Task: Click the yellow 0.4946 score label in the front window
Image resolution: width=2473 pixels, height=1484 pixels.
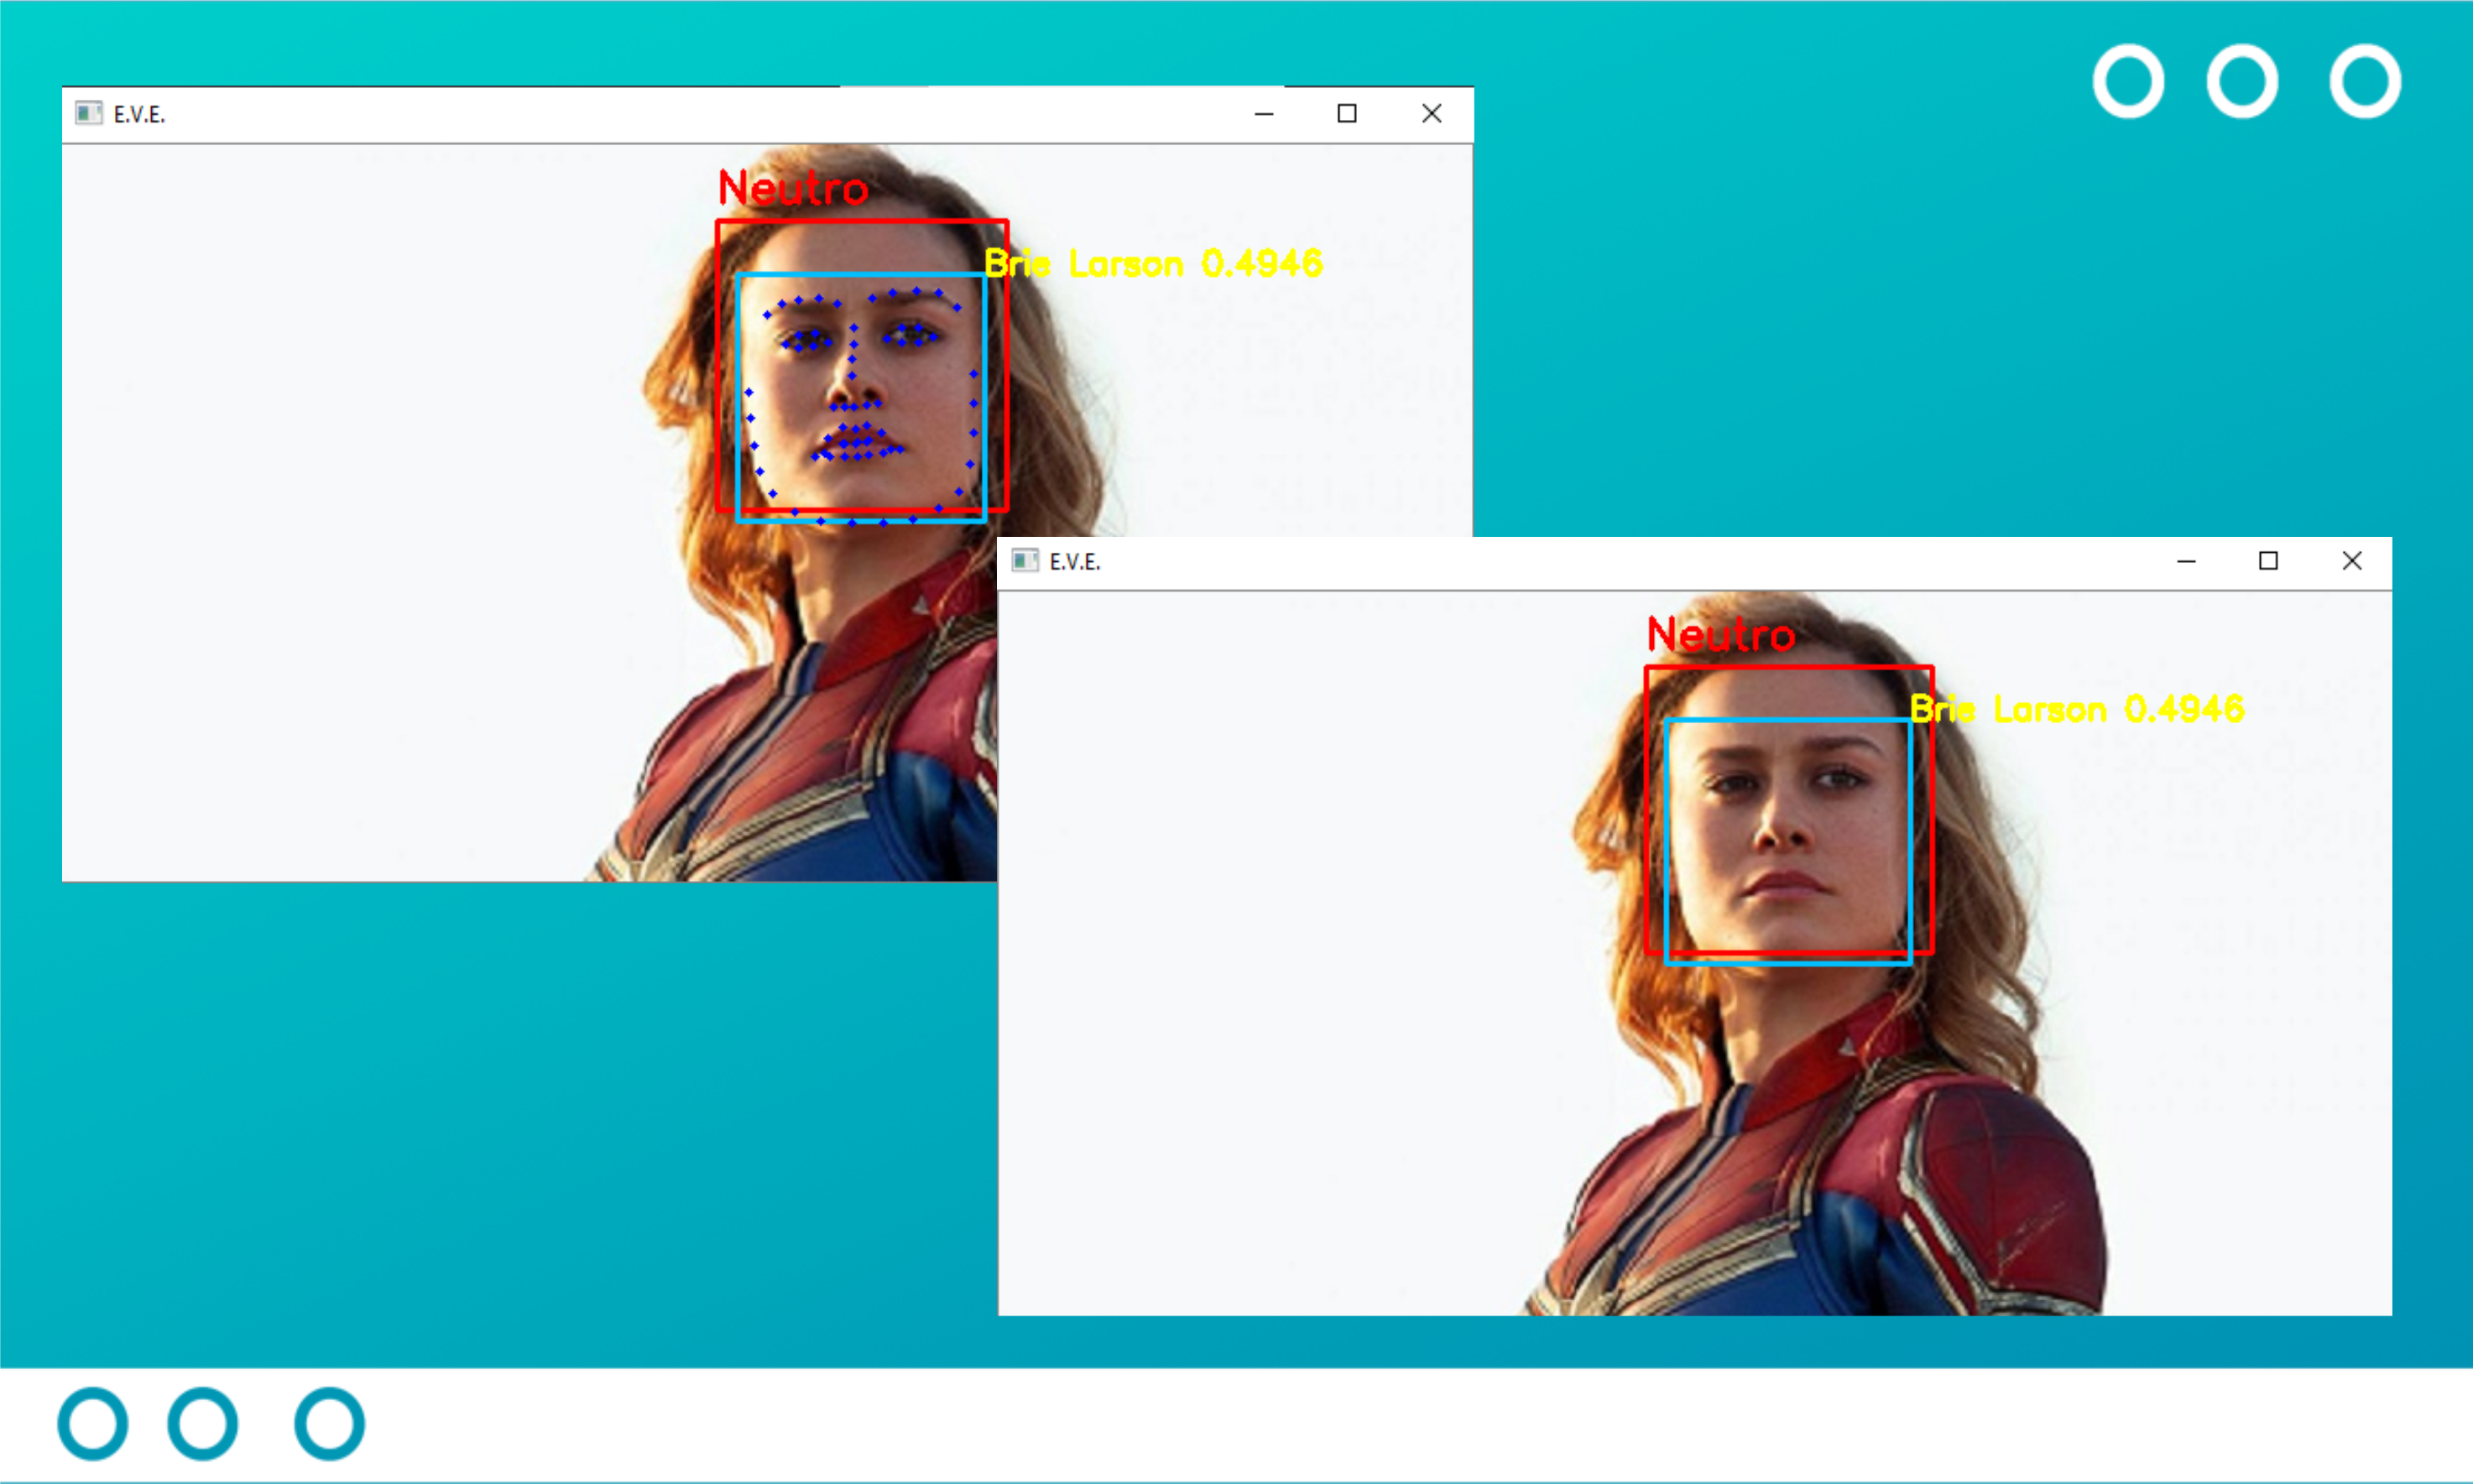Action: pyautogui.click(x=2184, y=709)
